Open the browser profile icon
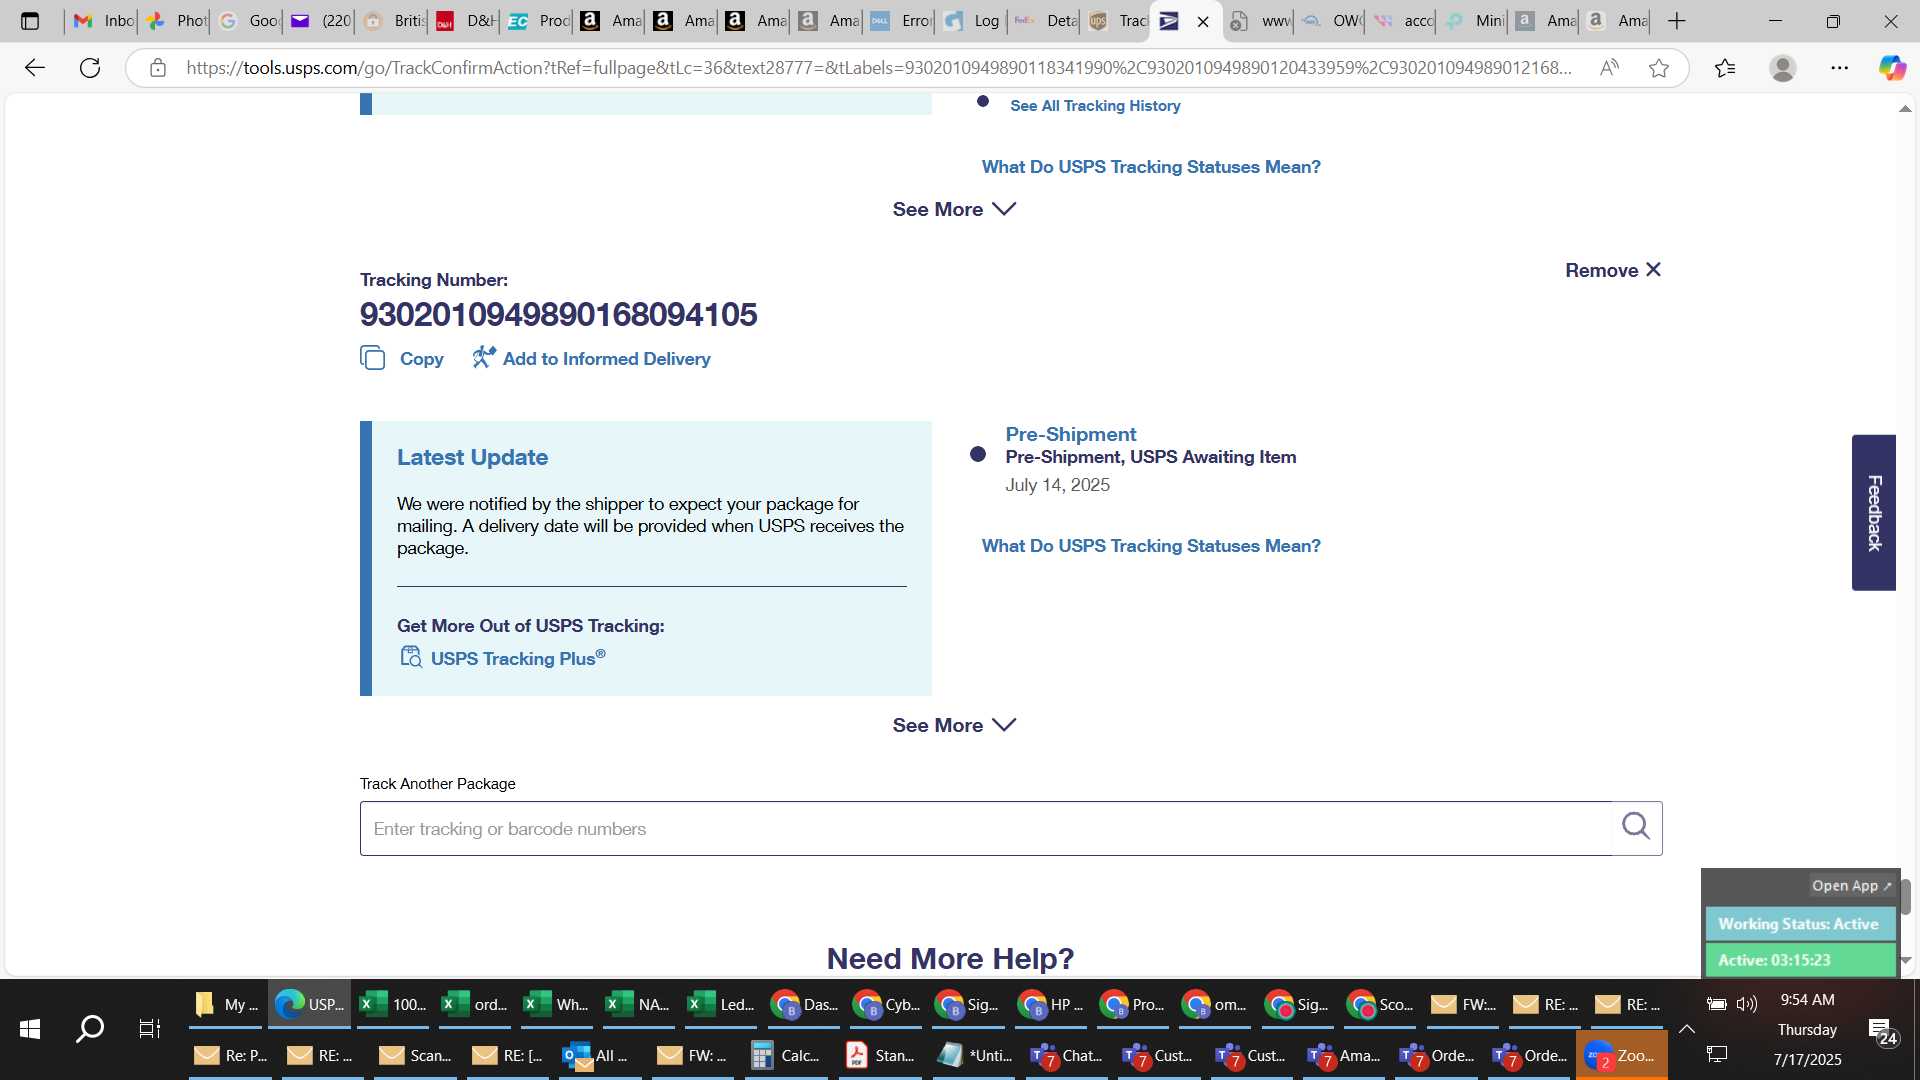Viewport: 1920px width, 1080px height. pyautogui.click(x=1782, y=68)
